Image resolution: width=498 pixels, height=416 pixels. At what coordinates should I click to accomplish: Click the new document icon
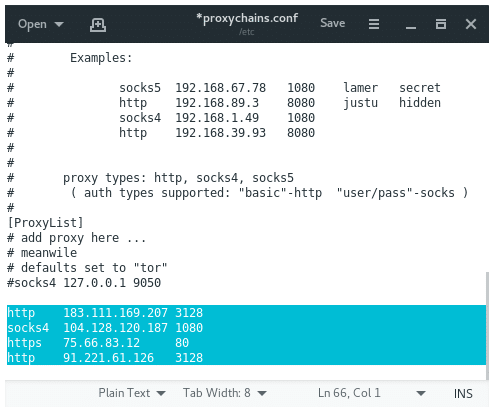point(98,25)
